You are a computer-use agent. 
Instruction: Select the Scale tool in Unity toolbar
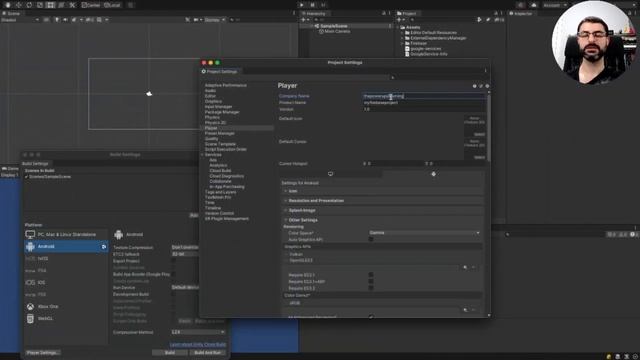pos(40,5)
